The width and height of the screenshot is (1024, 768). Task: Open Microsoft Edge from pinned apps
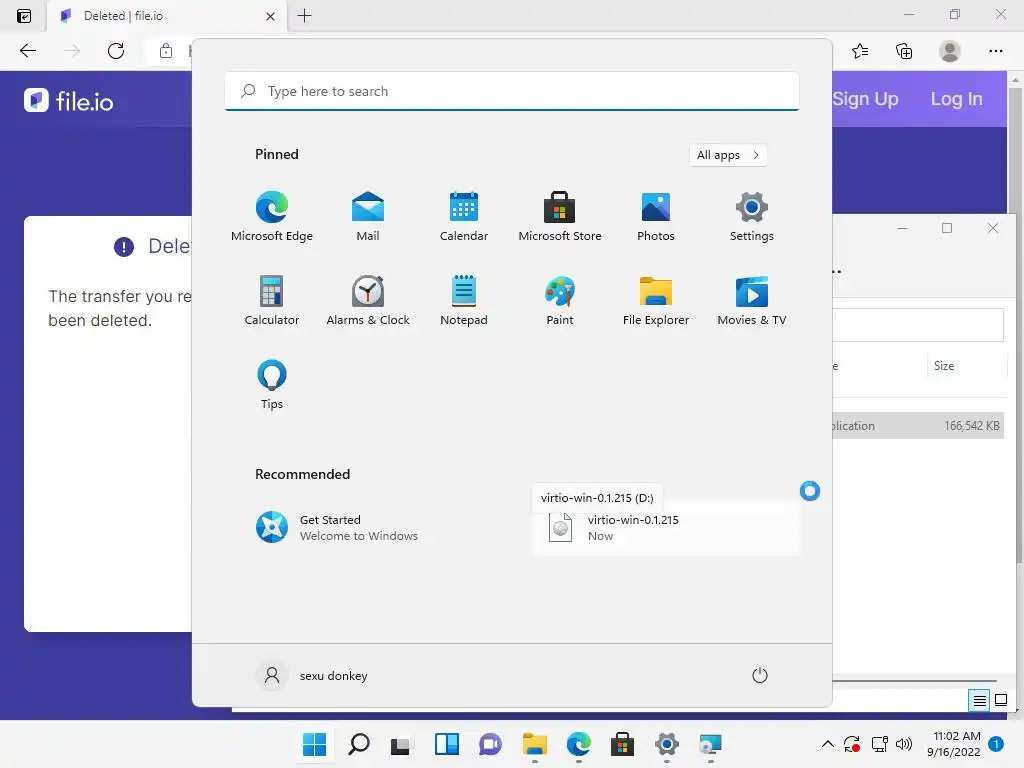coord(272,216)
